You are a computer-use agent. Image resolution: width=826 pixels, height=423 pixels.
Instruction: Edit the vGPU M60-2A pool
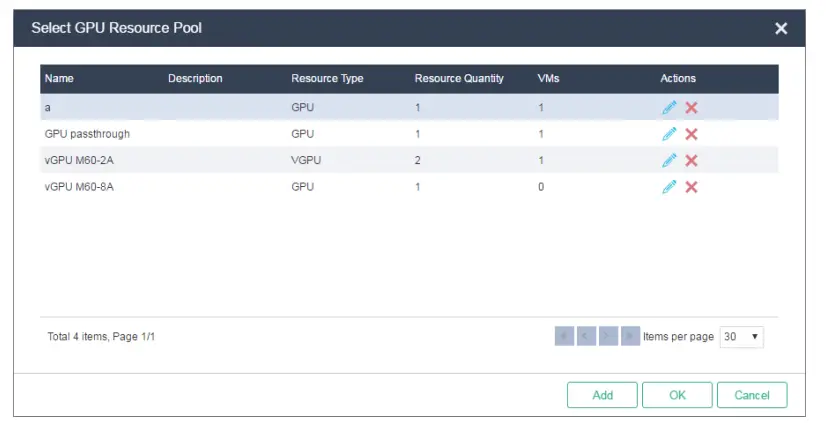(x=669, y=160)
